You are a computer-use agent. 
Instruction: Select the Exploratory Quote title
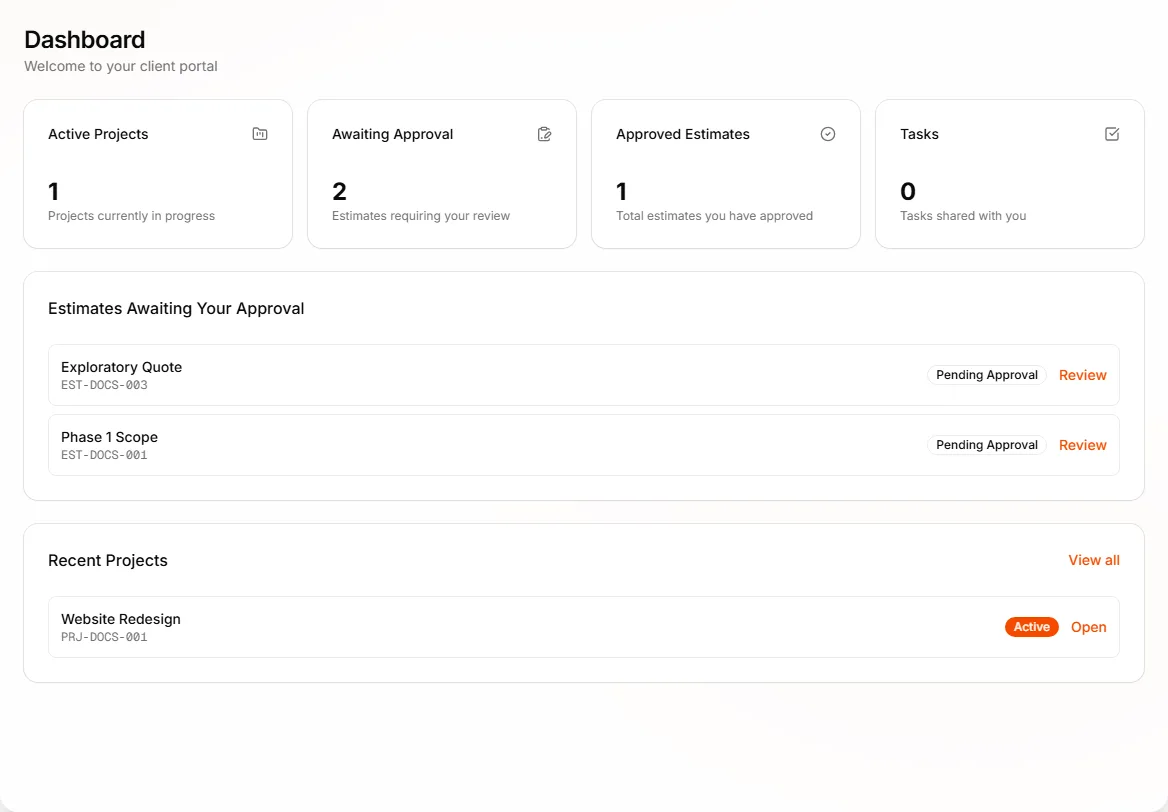pos(121,367)
